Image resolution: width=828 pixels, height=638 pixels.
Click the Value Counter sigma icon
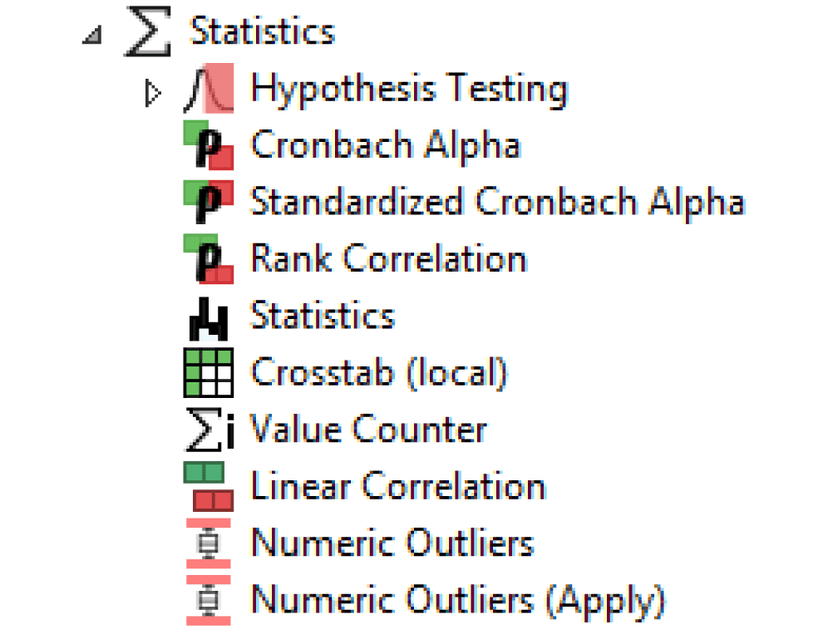pyautogui.click(x=208, y=431)
